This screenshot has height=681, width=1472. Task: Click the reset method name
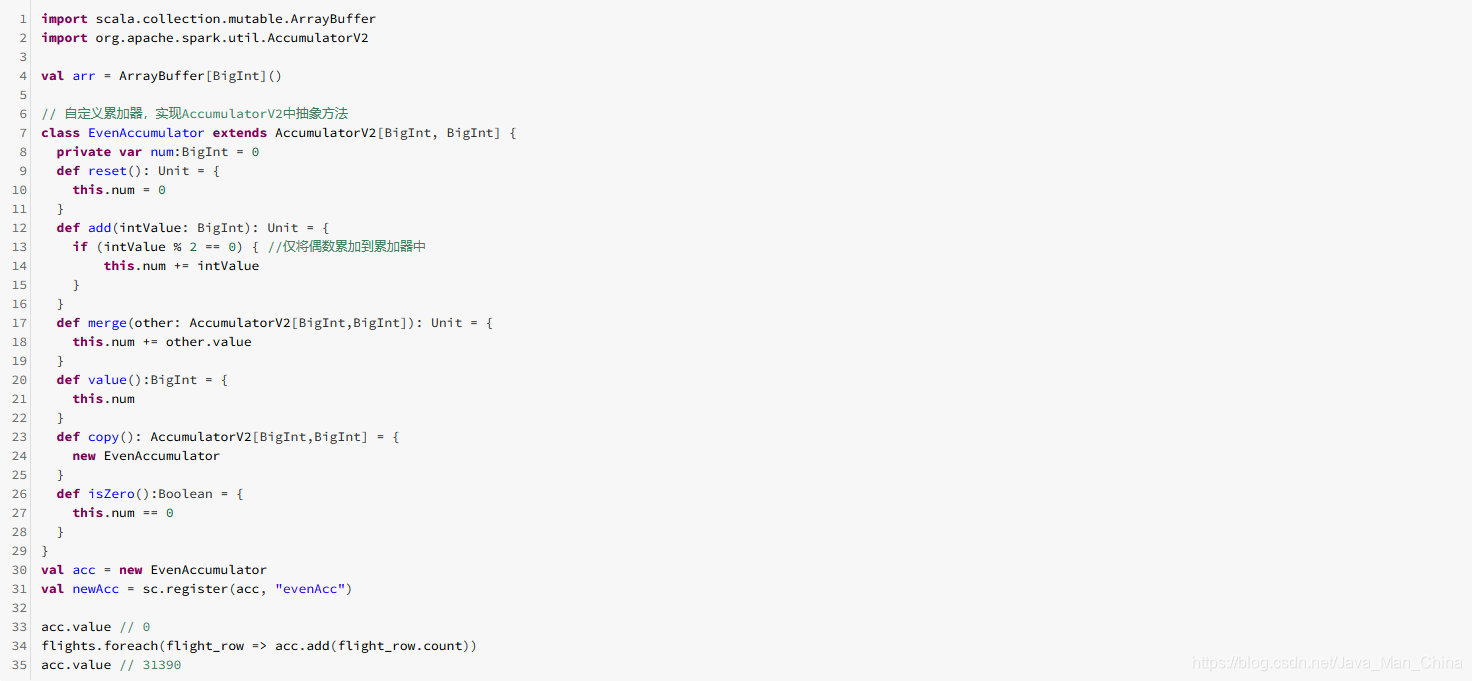pos(107,171)
